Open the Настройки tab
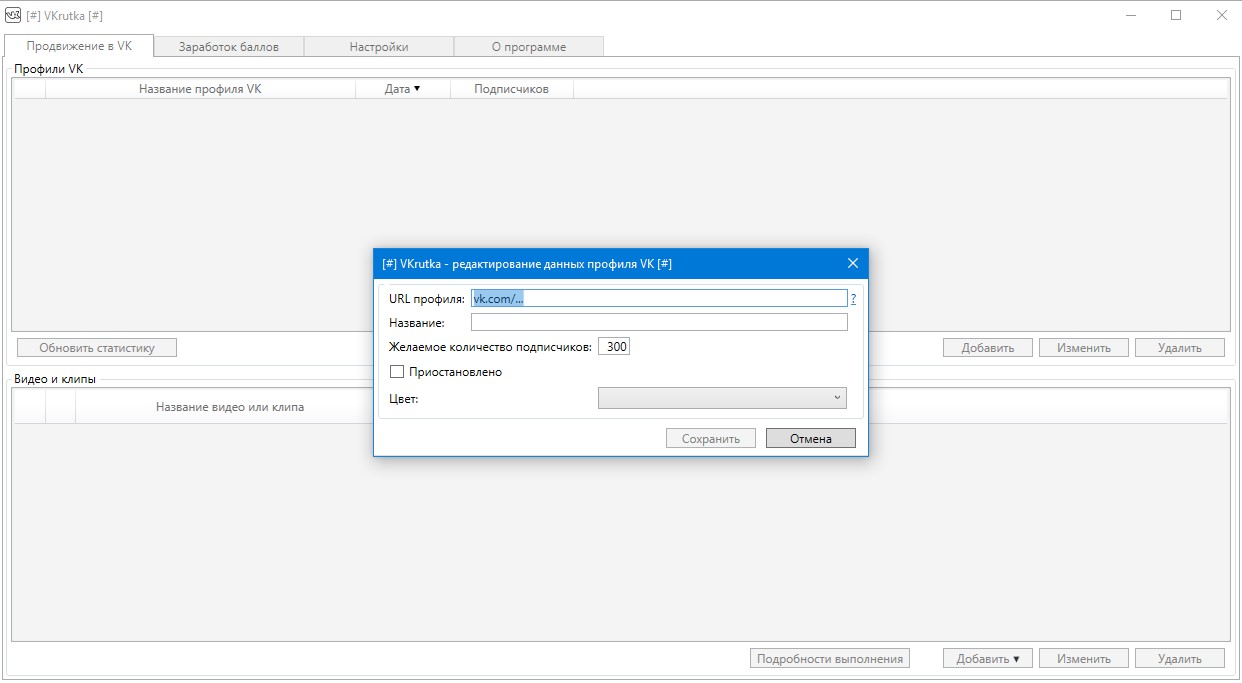Screen dimensions: 1242x683 pyautogui.click(x=378, y=46)
